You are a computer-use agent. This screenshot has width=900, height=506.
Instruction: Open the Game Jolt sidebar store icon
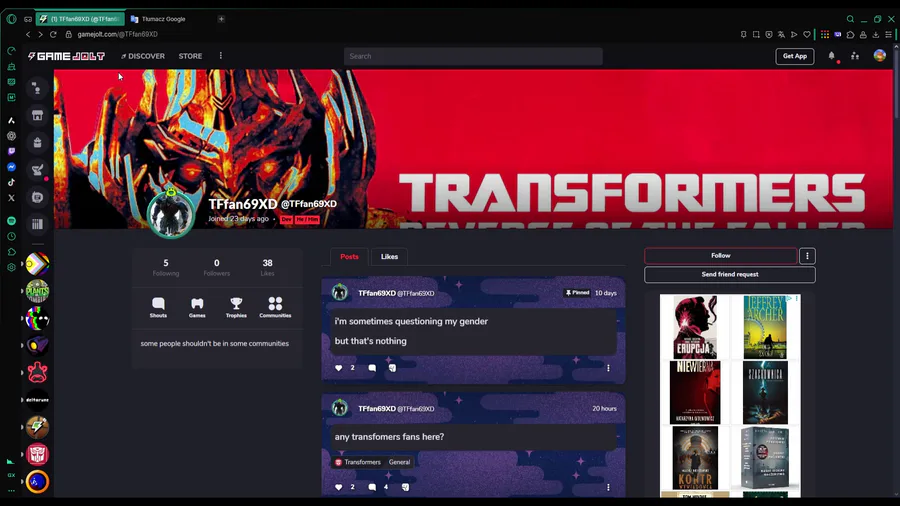37,115
